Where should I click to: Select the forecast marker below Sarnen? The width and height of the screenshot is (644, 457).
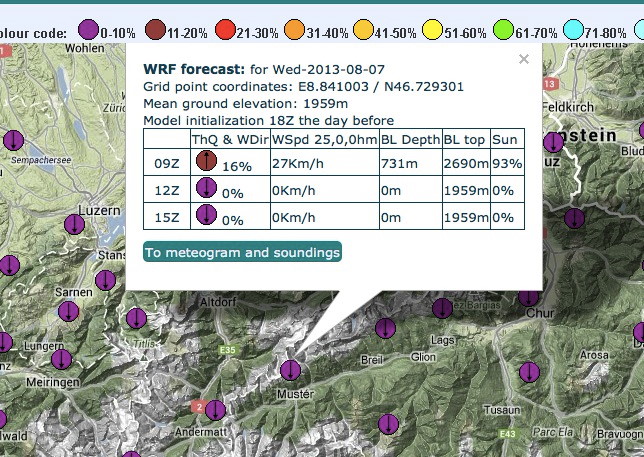pyautogui.click(x=69, y=311)
